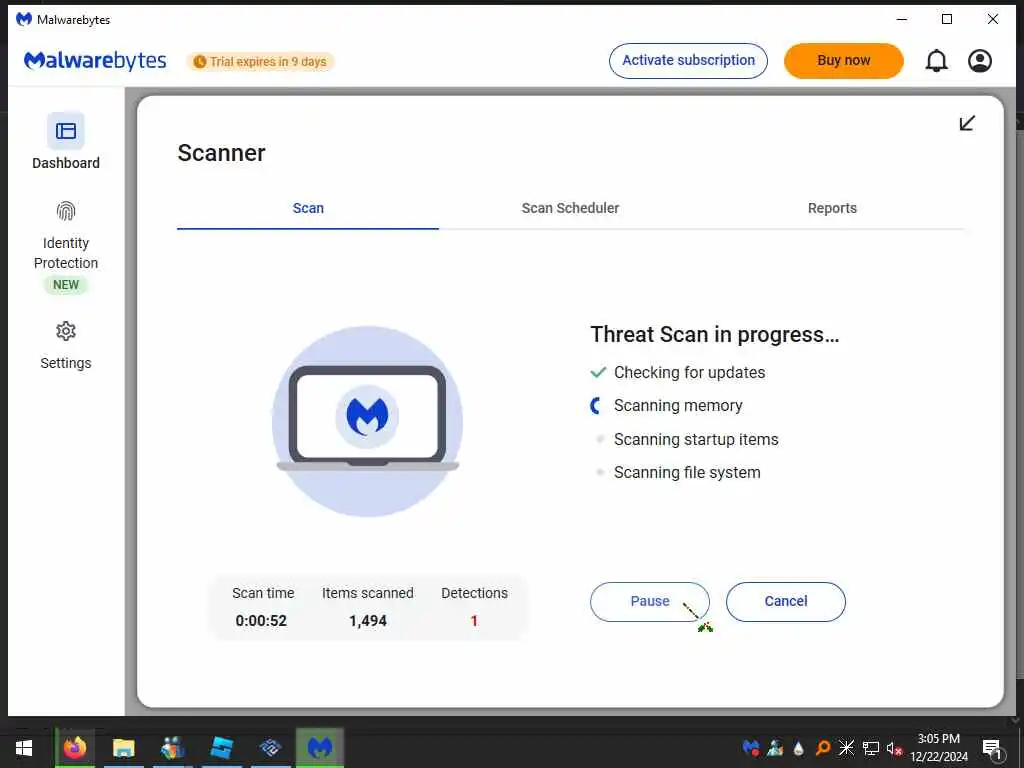Switch to the Reports tab
The image size is (1024, 768).
pos(832,208)
